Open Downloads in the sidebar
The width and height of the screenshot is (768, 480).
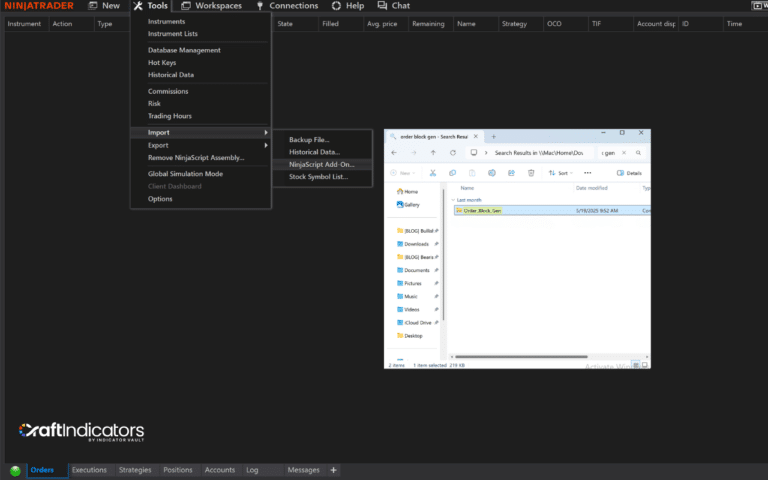416,244
